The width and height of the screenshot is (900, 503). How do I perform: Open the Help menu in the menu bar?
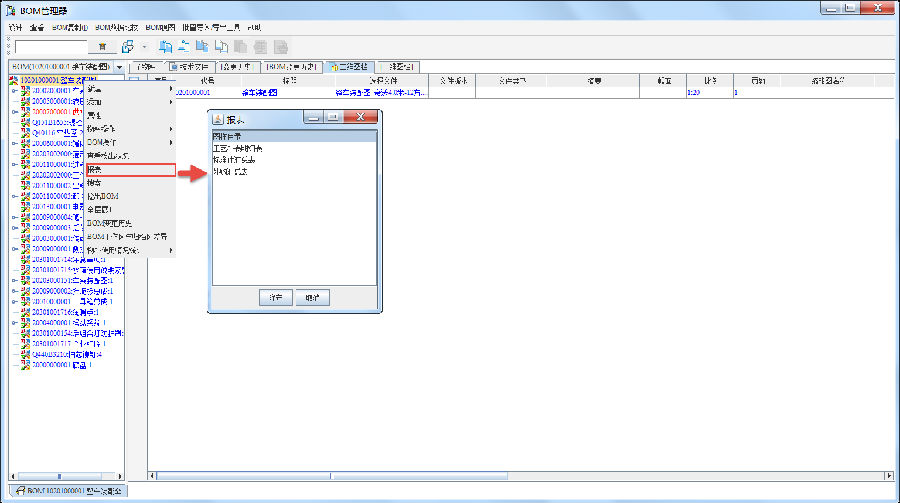(254, 27)
